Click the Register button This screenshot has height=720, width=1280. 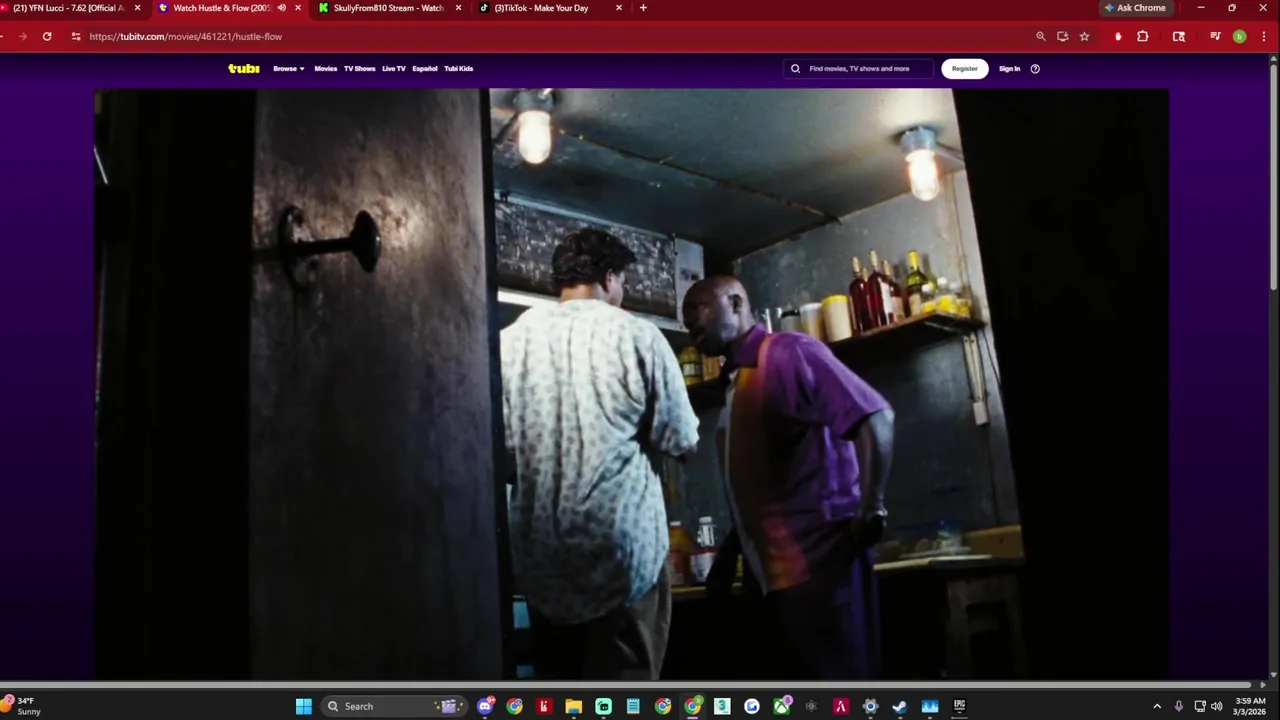pyautogui.click(x=965, y=69)
